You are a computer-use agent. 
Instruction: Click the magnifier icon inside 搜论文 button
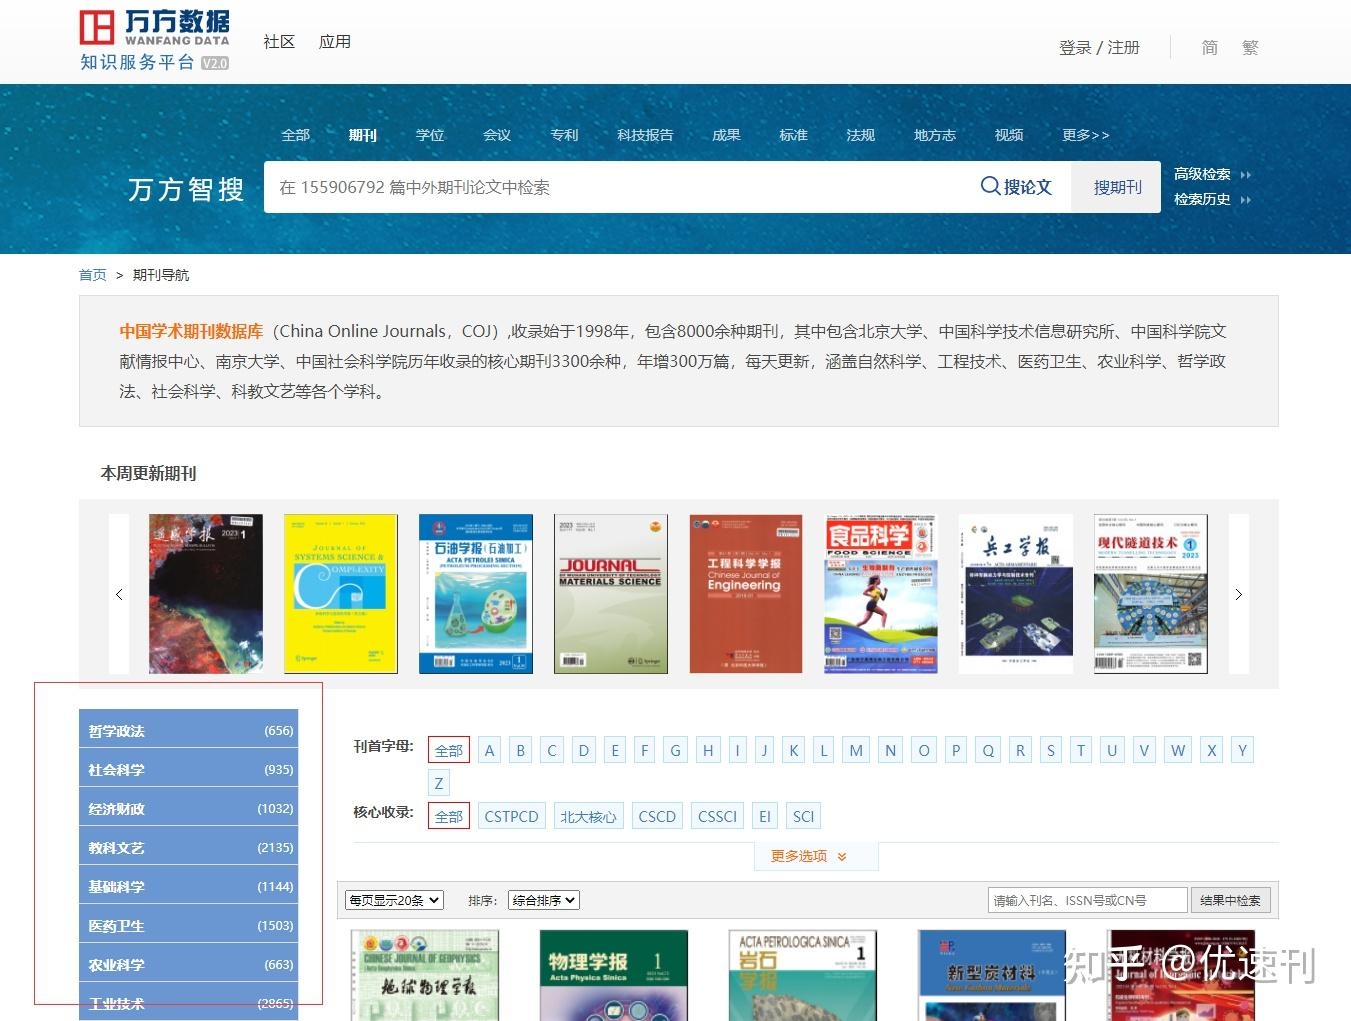[990, 186]
